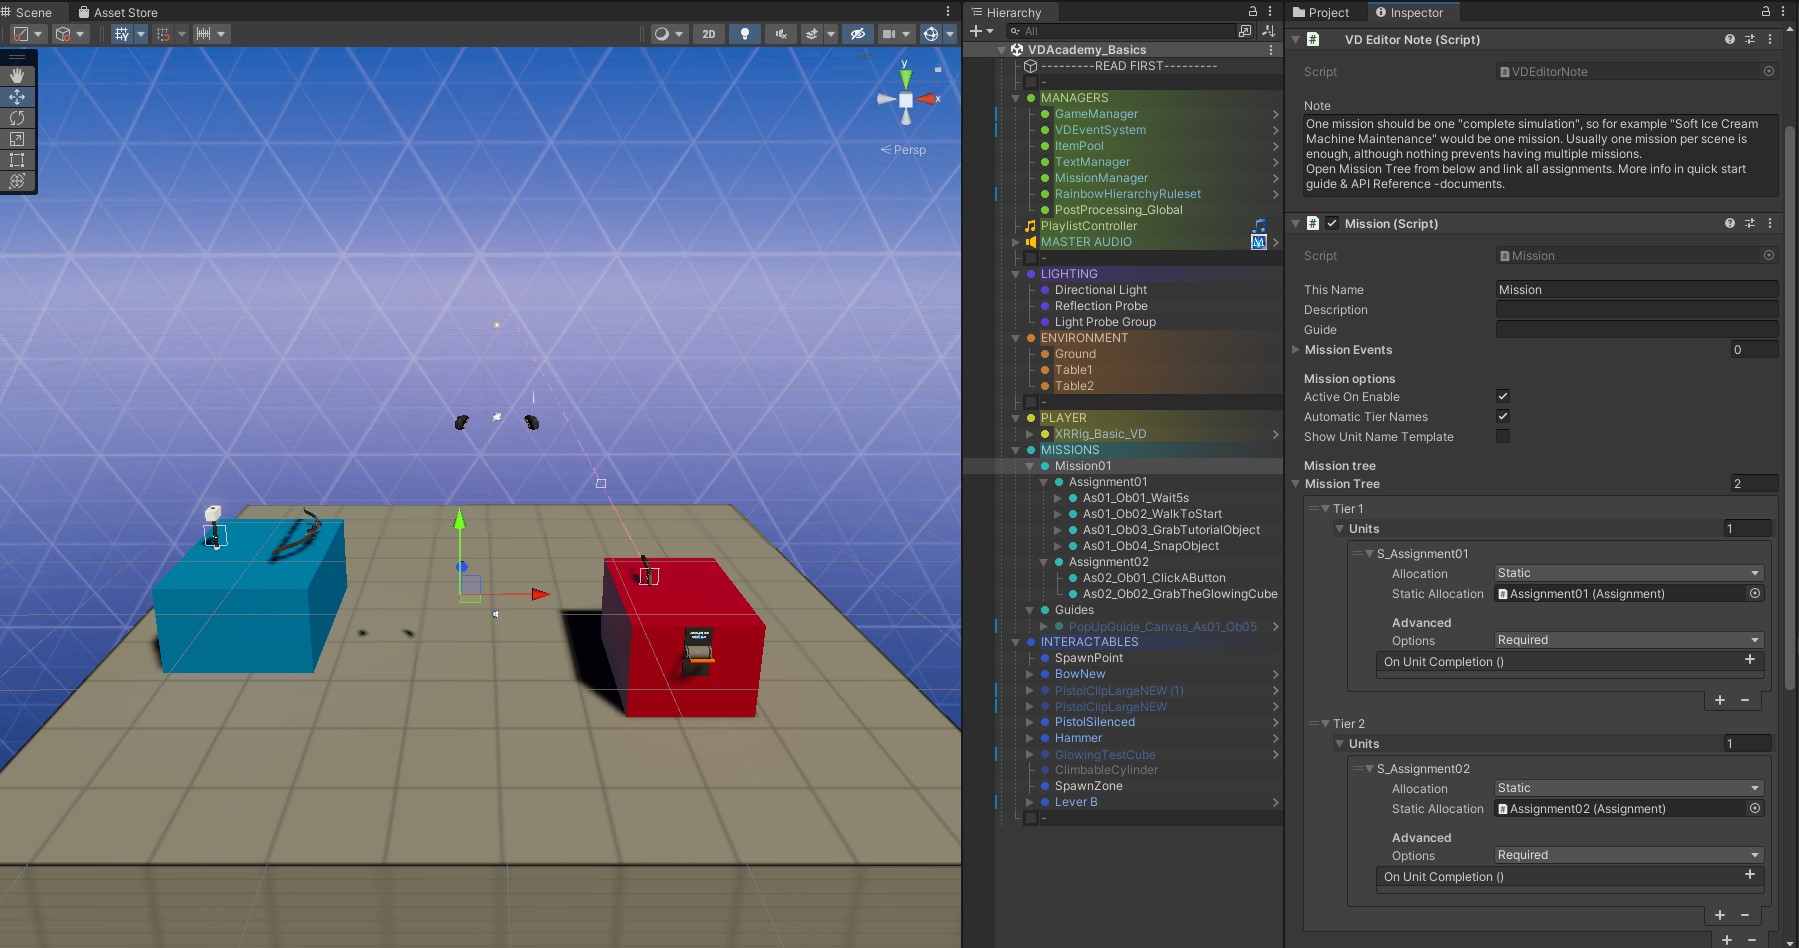The image size is (1799, 948).
Task: Open help for the Mission (Script) component
Action: pyautogui.click(x=1729, y=223)
